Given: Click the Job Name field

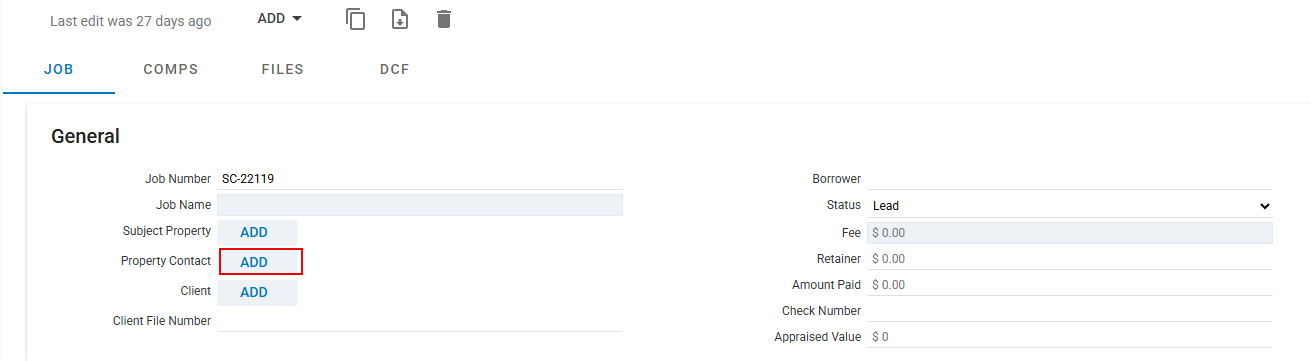Looking at the screenshot, I should [420, 205].
